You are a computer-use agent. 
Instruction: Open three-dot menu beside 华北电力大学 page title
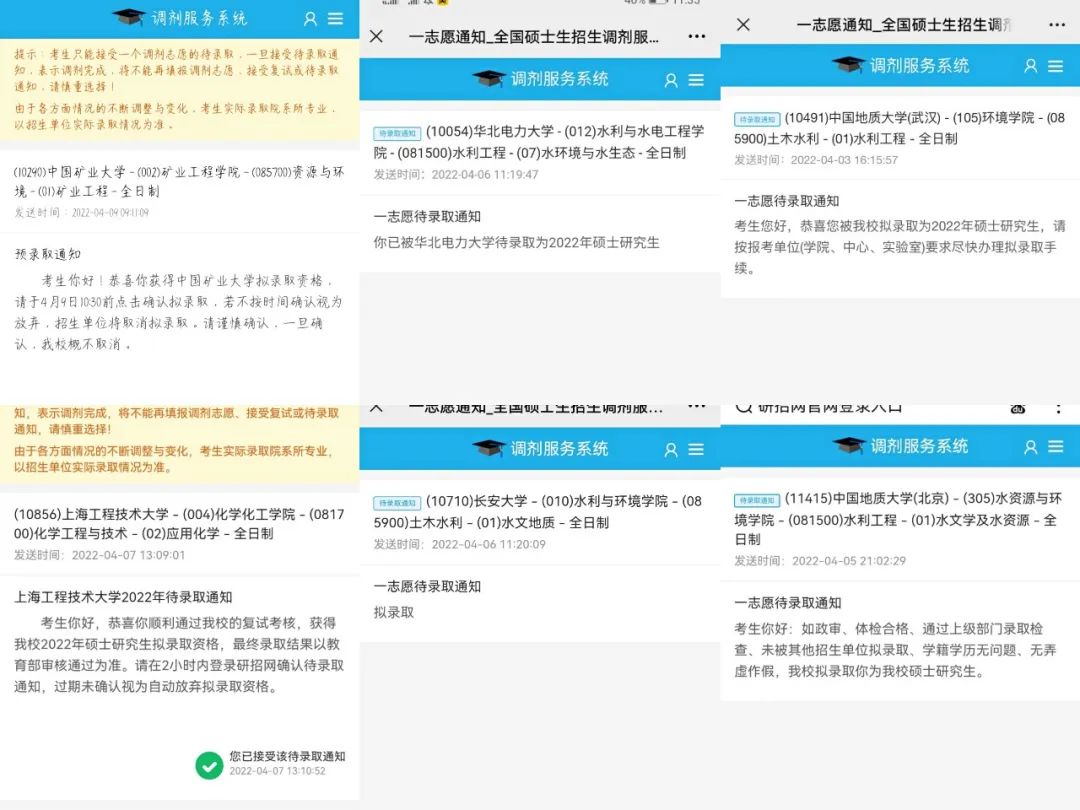pos(696,36)
